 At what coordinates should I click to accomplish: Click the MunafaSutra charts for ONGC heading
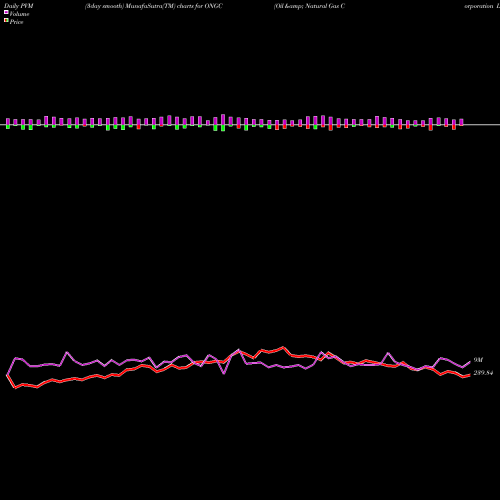pyautogui.click(x=154, y=6)
